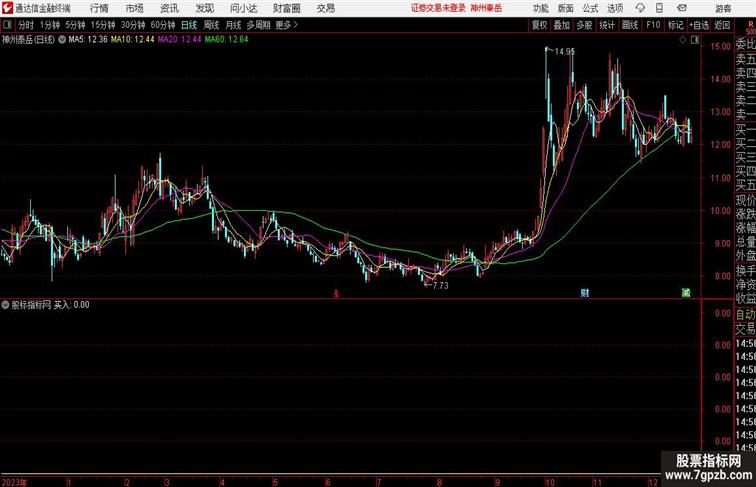Click the diamond icon above price axis
Screen dimensions: 756x487
click(x=683, y=41)
